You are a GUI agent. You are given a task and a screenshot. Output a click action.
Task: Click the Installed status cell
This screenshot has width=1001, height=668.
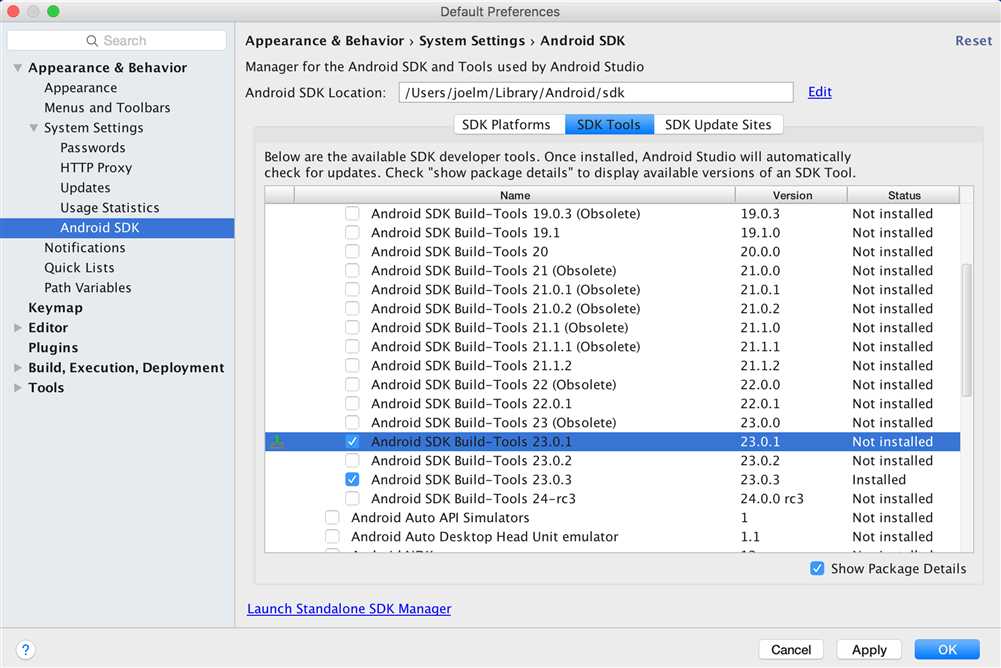tap(878, 480)
